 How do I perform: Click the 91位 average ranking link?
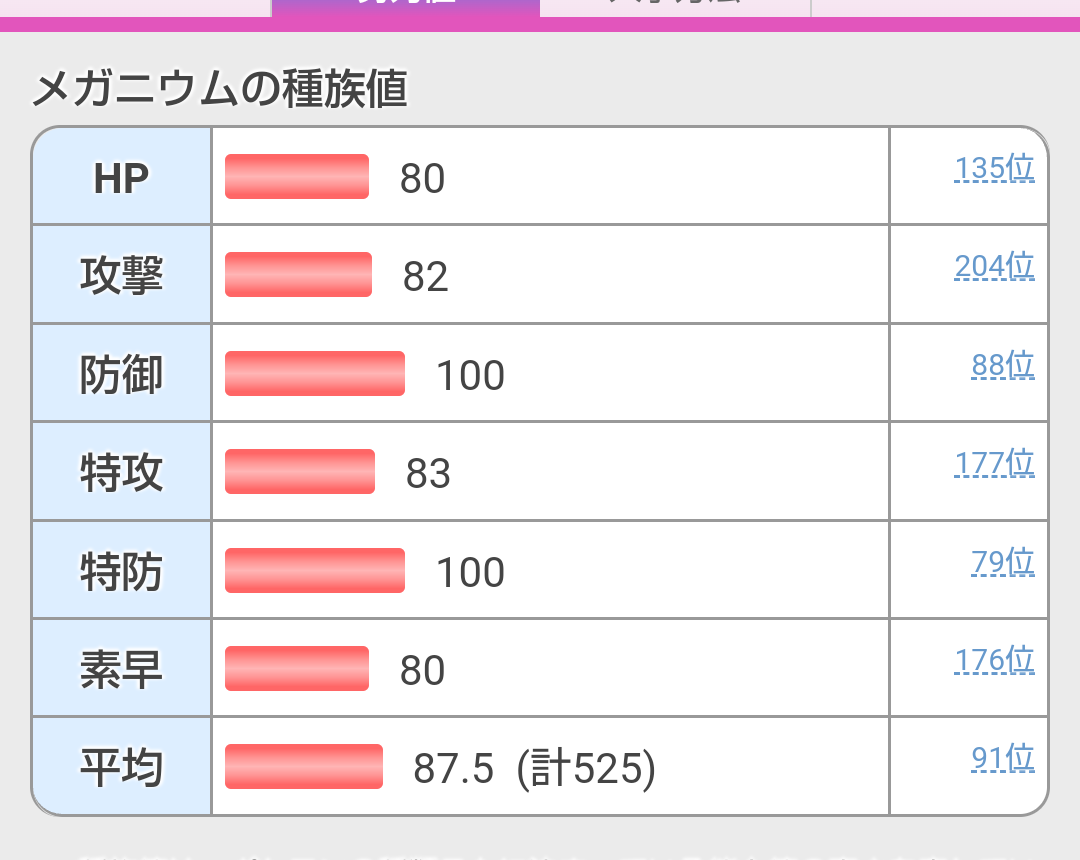pos(1002,758)
